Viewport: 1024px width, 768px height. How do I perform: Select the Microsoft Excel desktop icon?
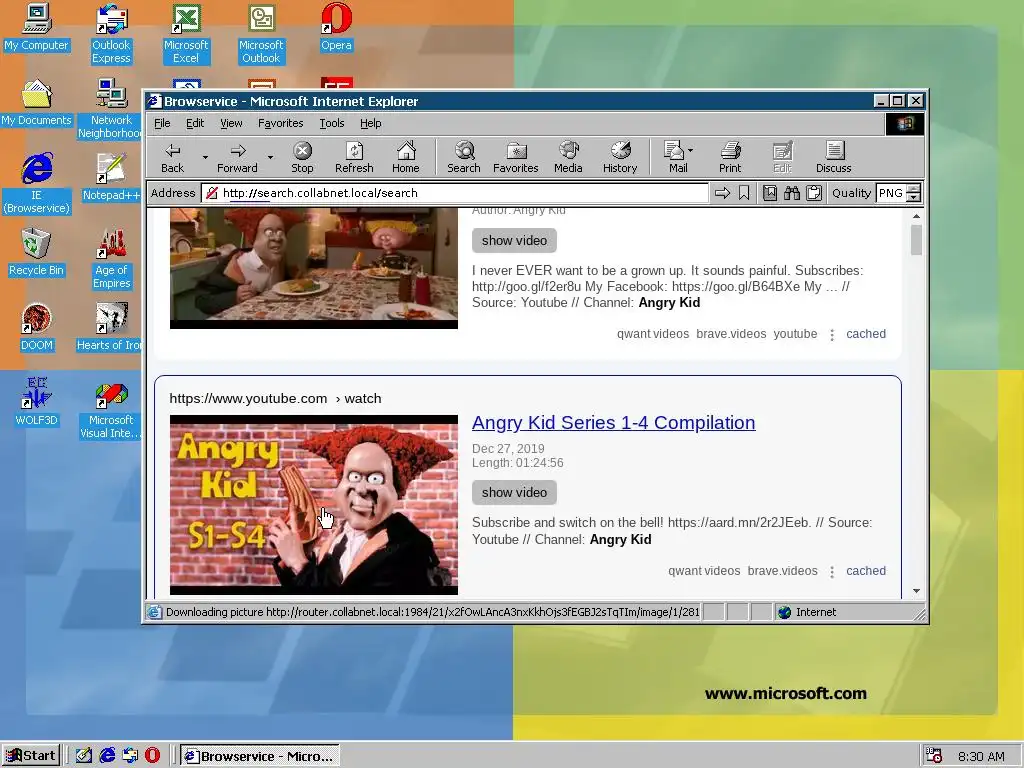186,34
